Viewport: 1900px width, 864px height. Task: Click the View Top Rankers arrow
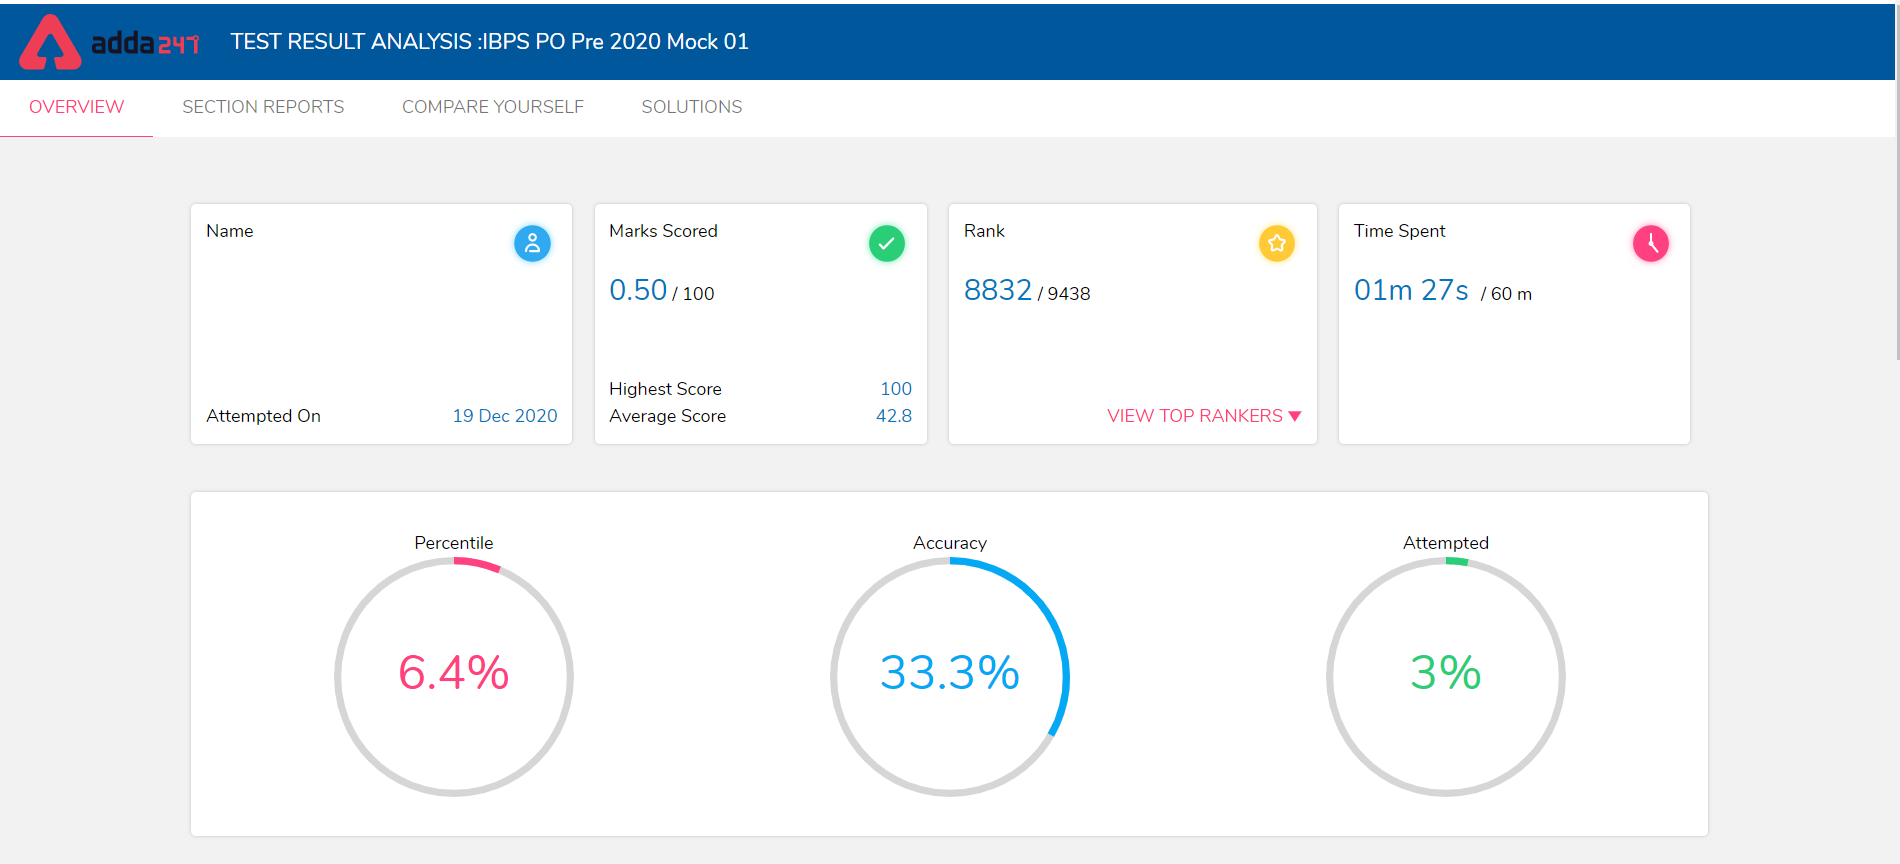click(x=1295, y=416)
